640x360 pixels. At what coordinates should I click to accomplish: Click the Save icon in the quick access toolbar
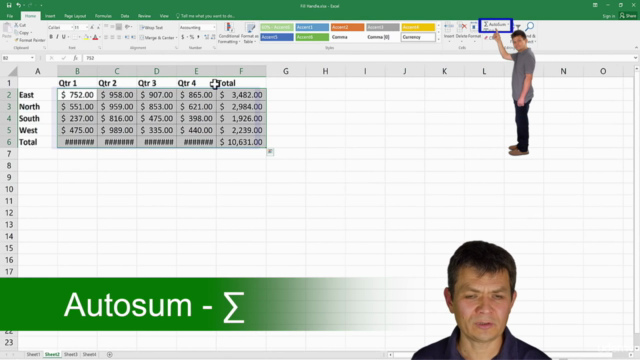[9, 5]
